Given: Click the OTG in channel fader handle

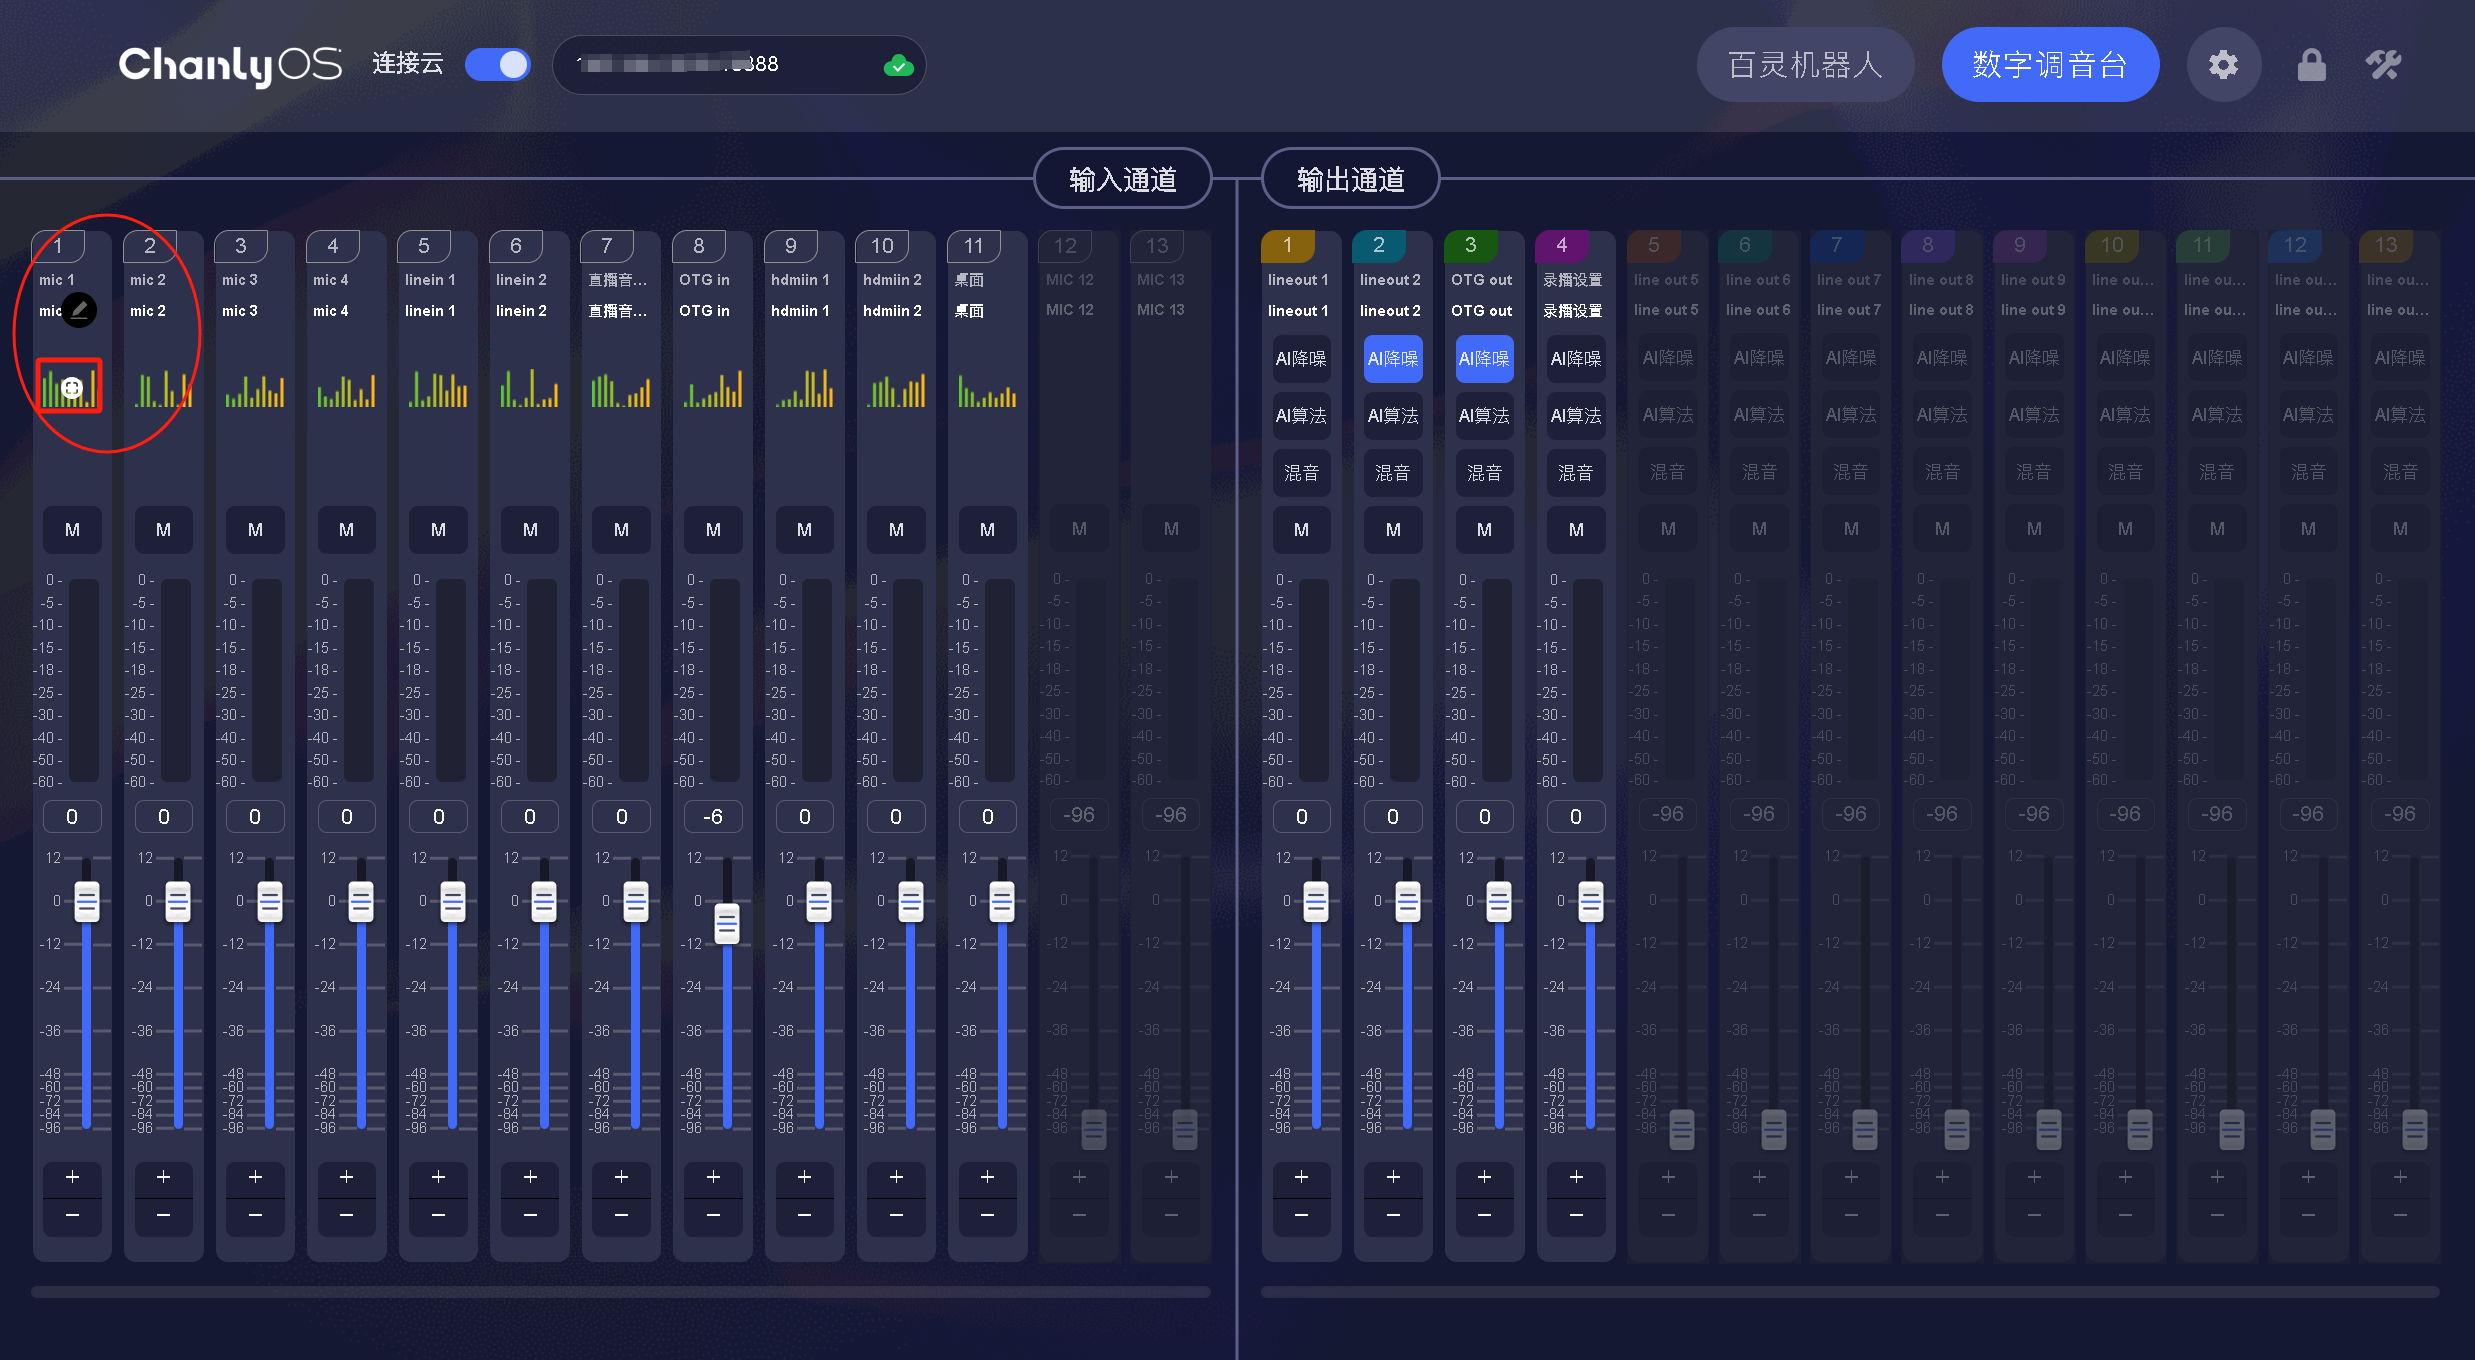Looking at the screenshot, I should 727,924.
